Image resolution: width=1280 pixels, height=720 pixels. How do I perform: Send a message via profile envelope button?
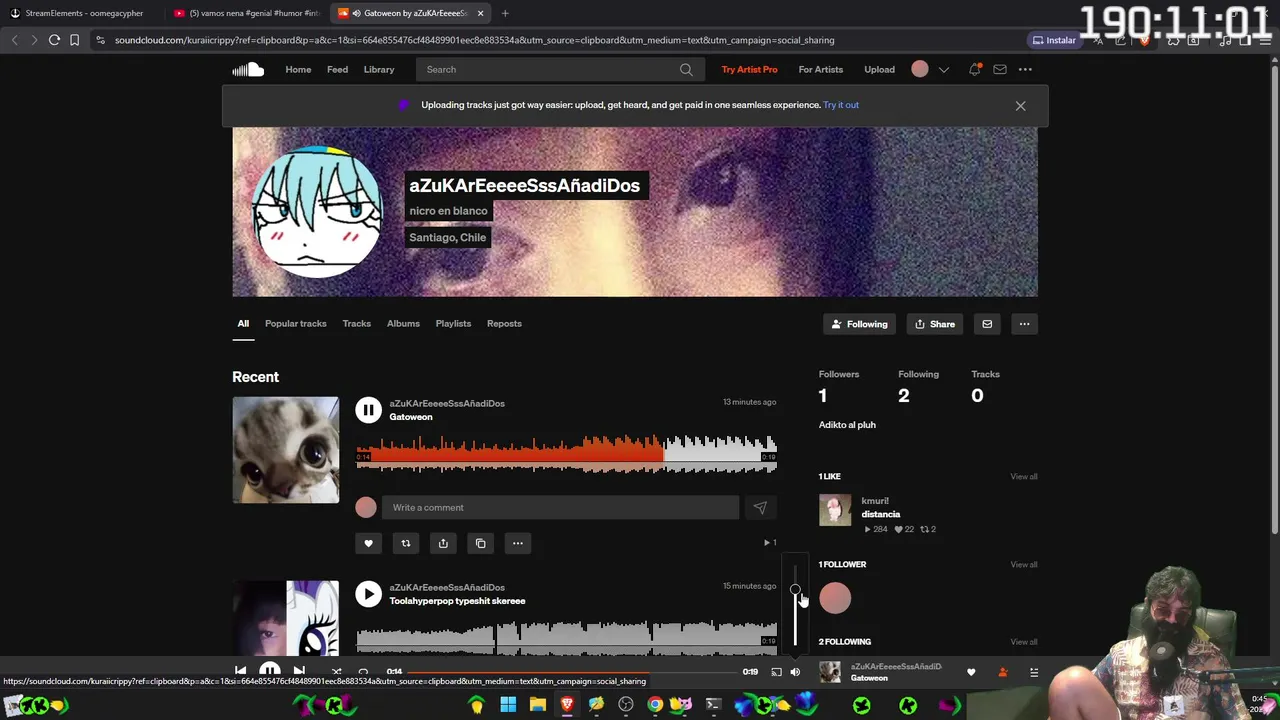[x=987, y=324]
